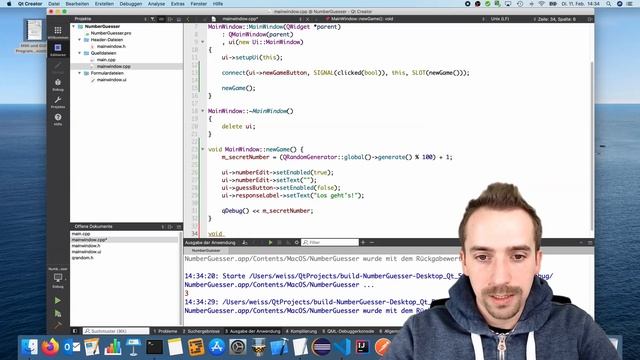Switch to 1 Probleme output pane
Image resolution: width=640 pixels, height=360 pixels.
(x=165, y=331)
